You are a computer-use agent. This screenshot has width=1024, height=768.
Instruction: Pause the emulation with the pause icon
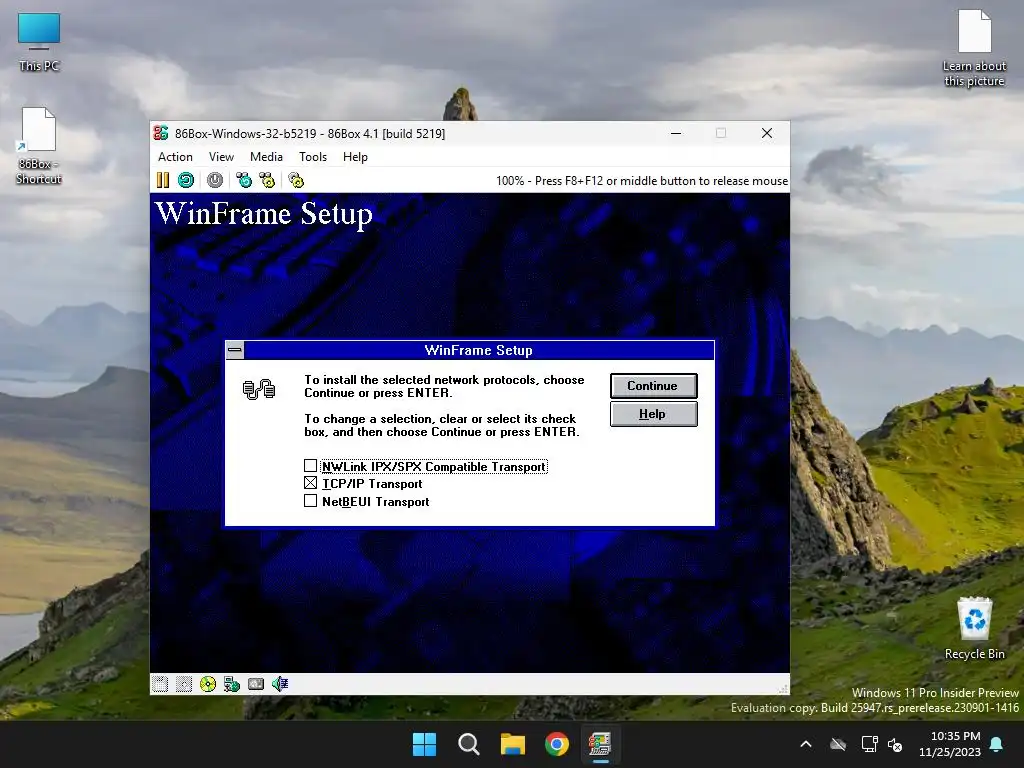[163, 180]
